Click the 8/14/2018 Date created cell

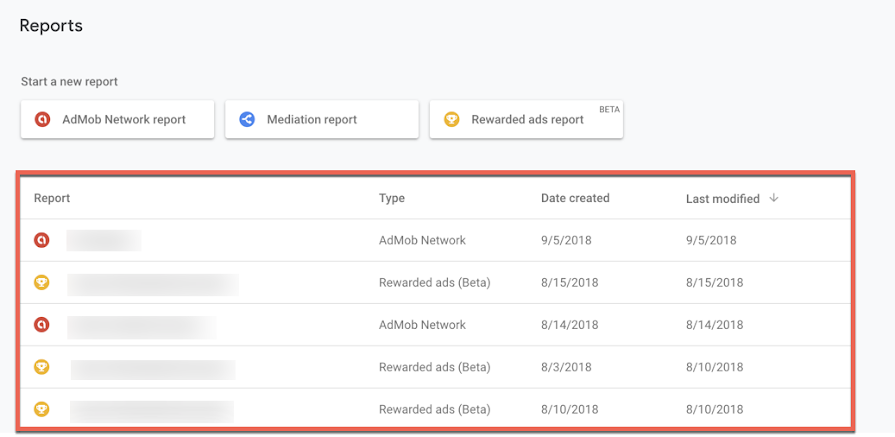click(570, 325)
